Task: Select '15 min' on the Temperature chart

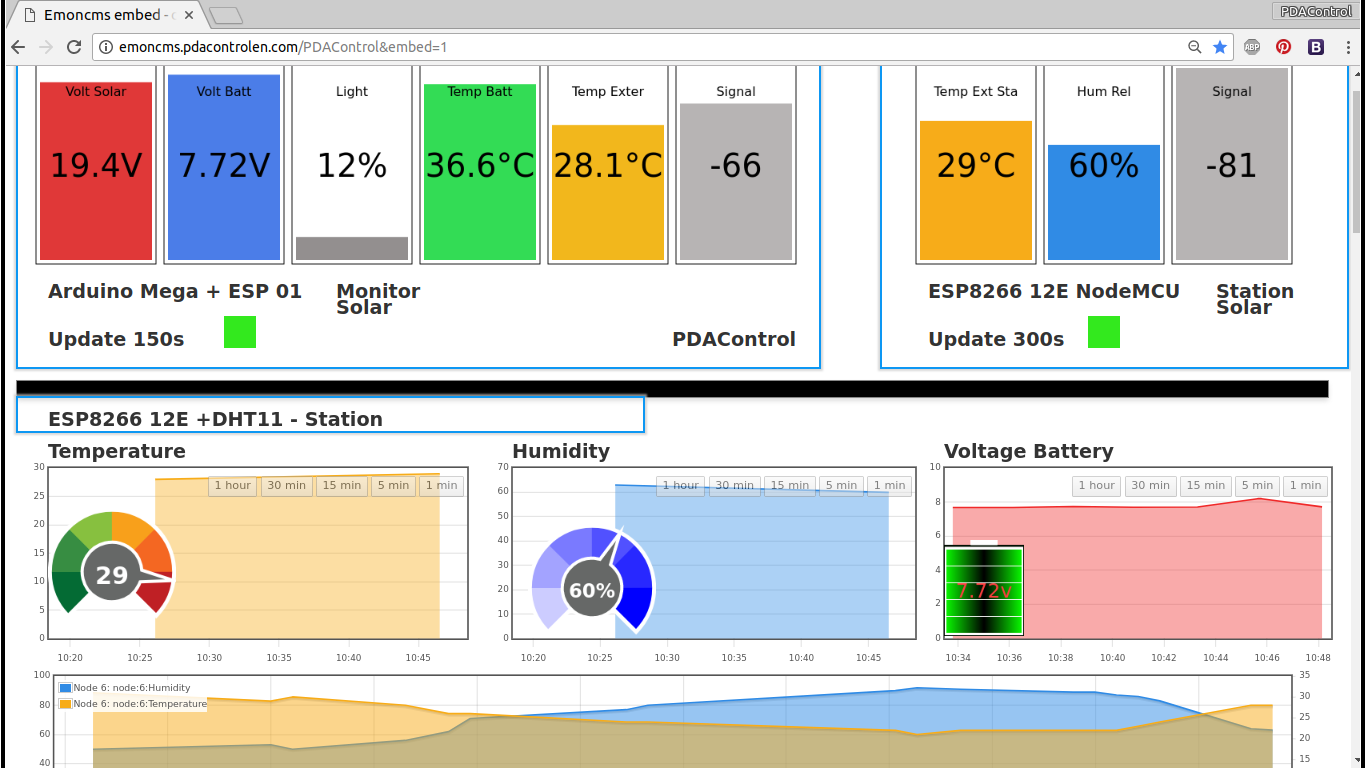Action: [342, 486]
